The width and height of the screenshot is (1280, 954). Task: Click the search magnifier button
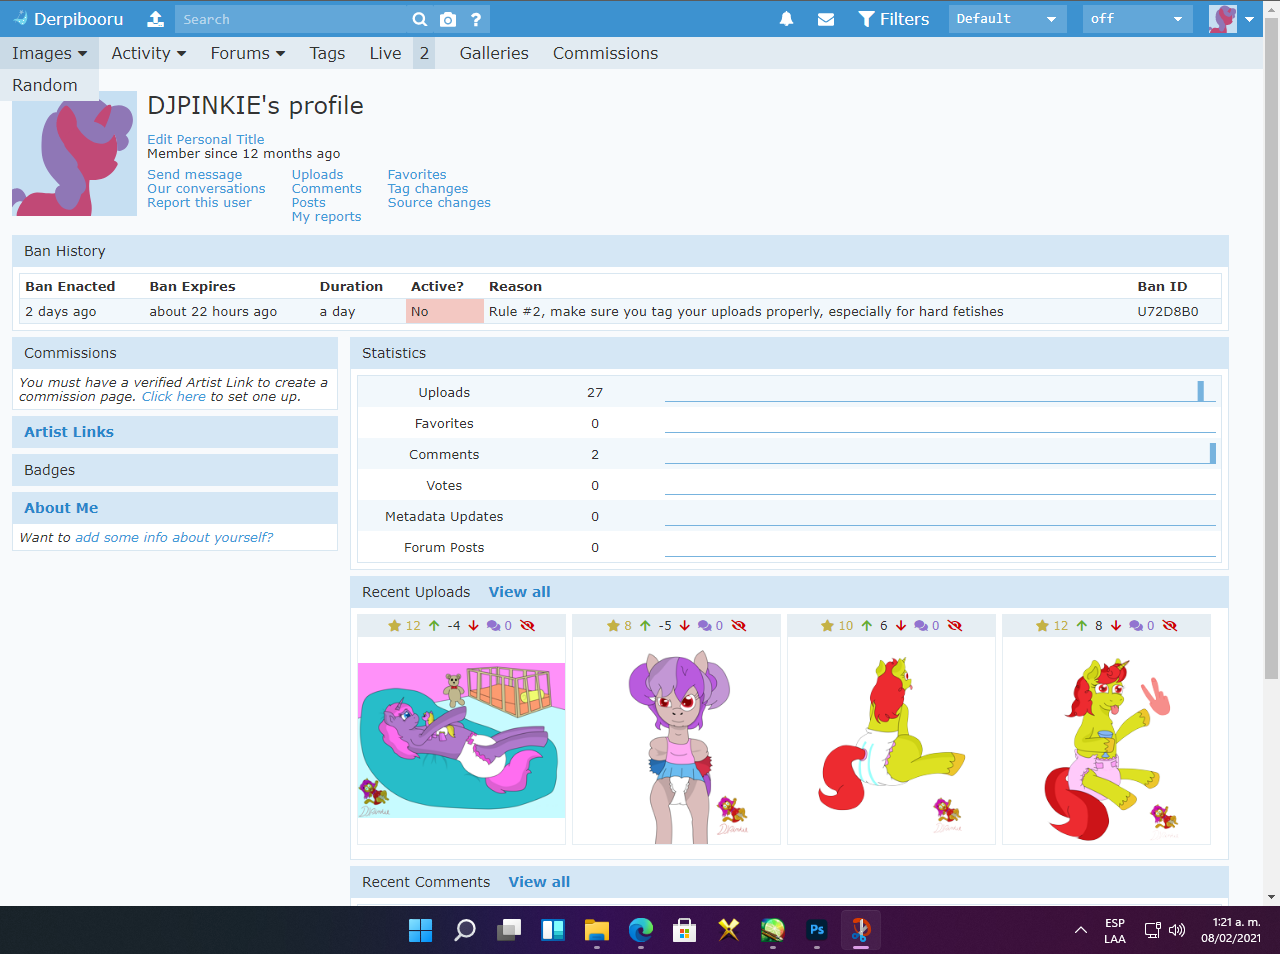pyautogui.click(x=420, y=19)
